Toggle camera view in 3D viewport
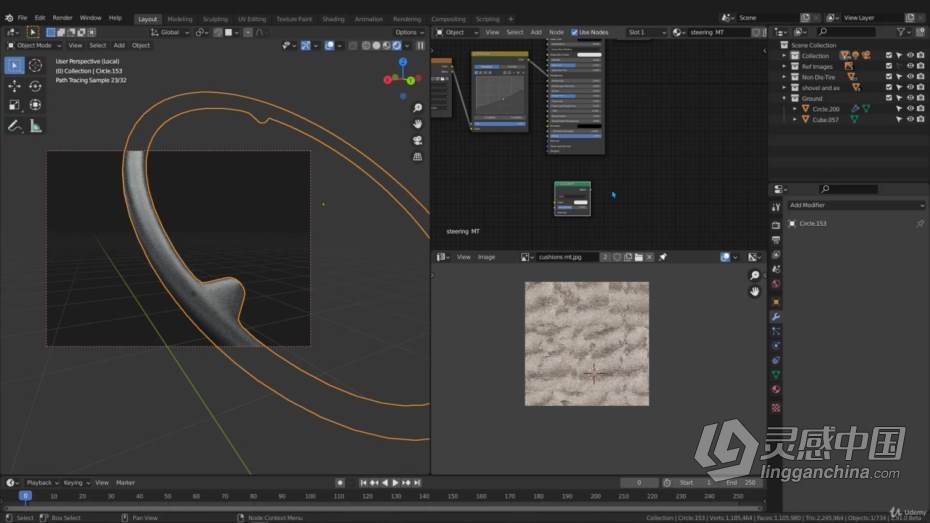Screen dimensions: 930x523 click(418, 141)
